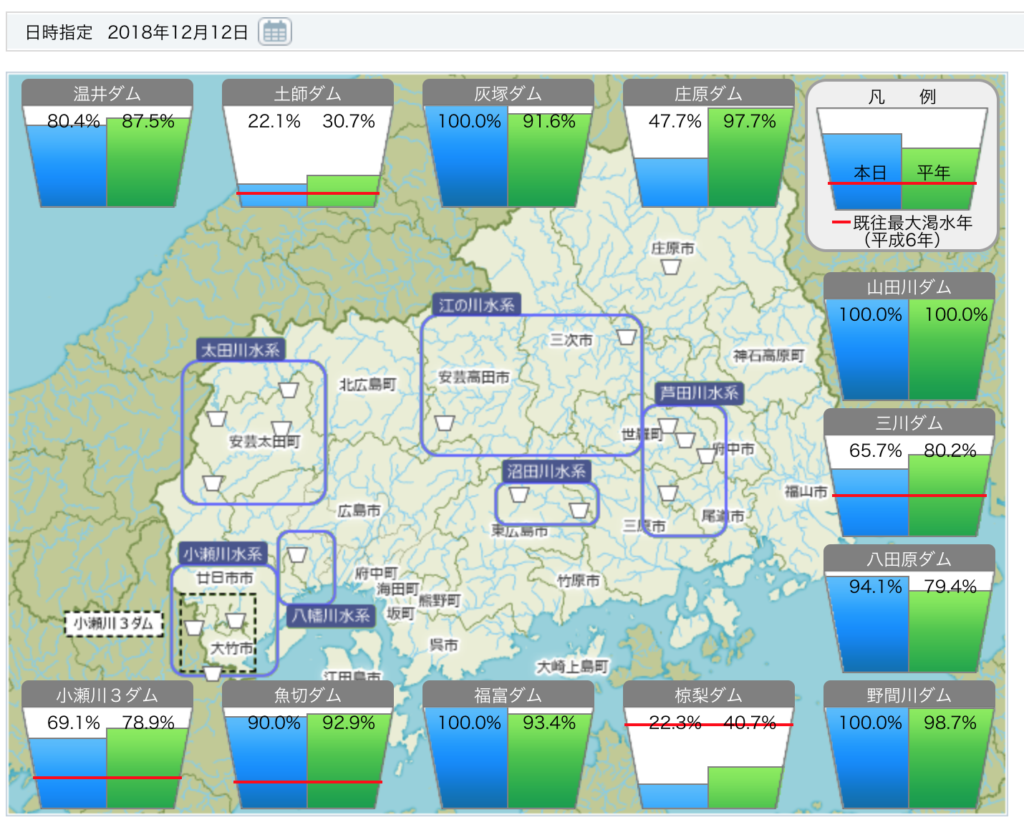Click left dam marker in 沼田川水系
The height and width of the screenshot is (825, 1024).
[x=519, y=493]
